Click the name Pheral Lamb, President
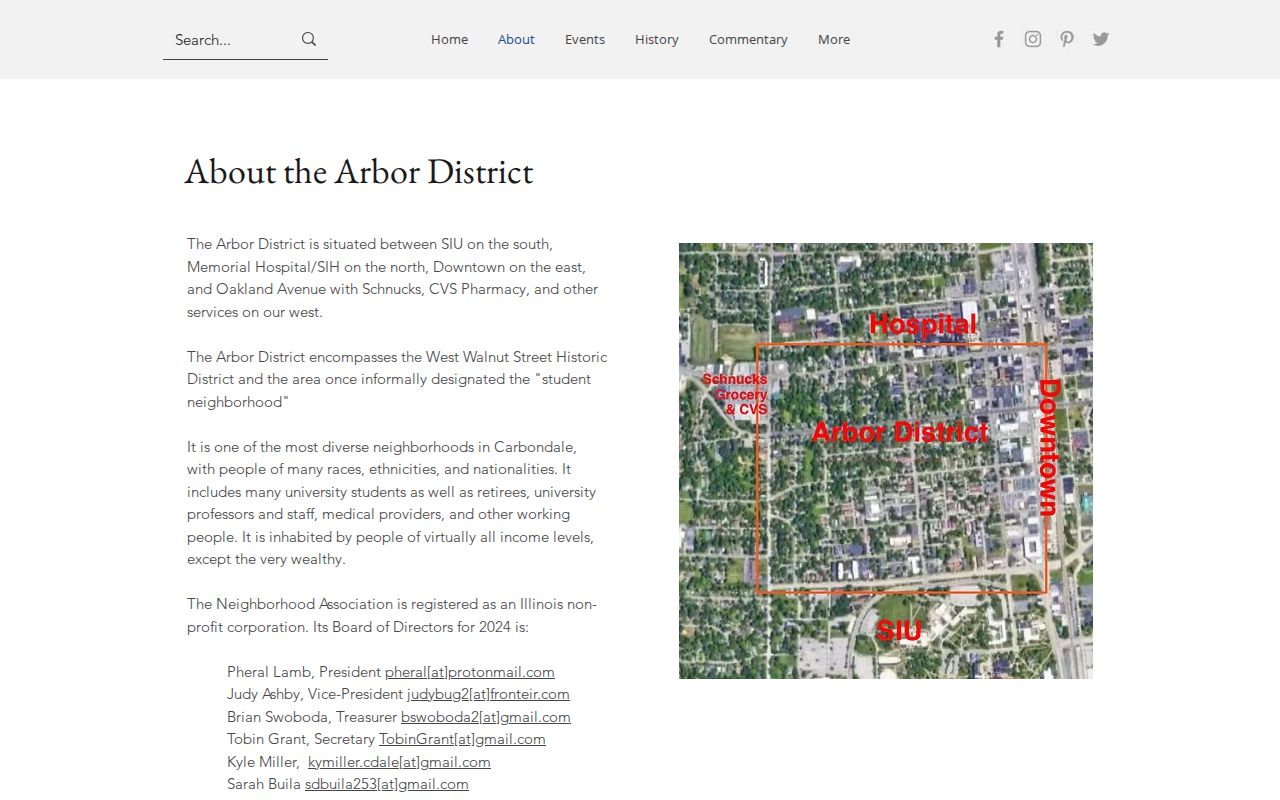Image resolution: width=1280 pixels, height=800 pixels. click(x=304, y=672)
